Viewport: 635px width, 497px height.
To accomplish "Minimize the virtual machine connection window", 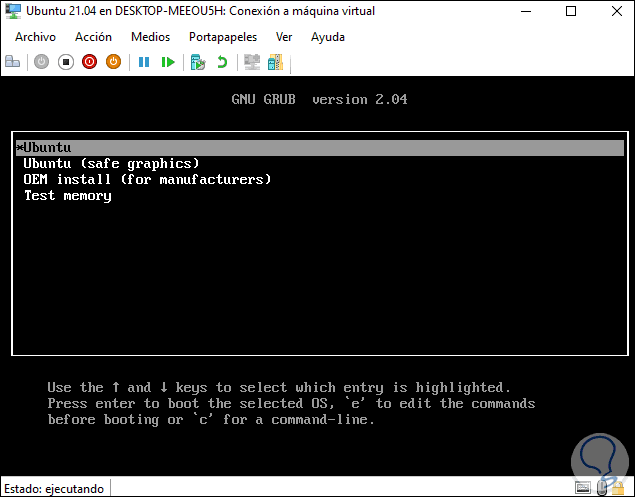I will [526, 11].
